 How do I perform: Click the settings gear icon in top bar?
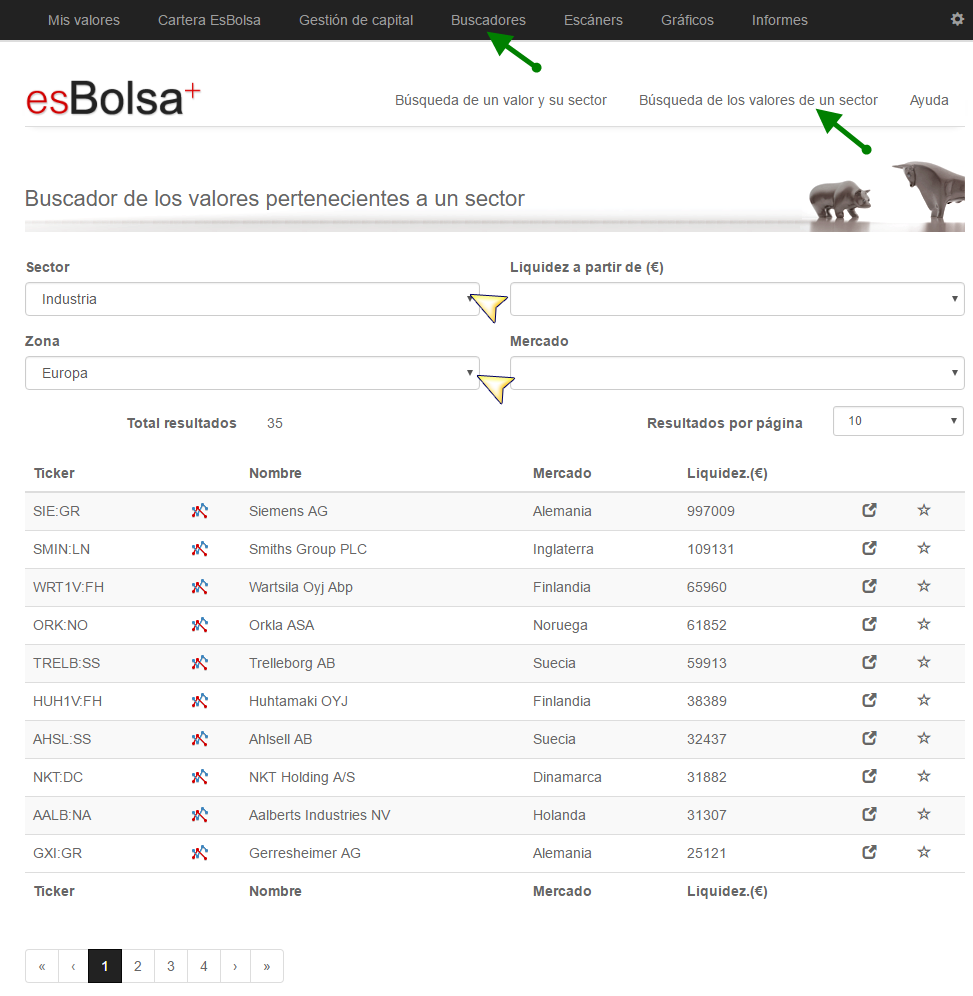point(957,19)
